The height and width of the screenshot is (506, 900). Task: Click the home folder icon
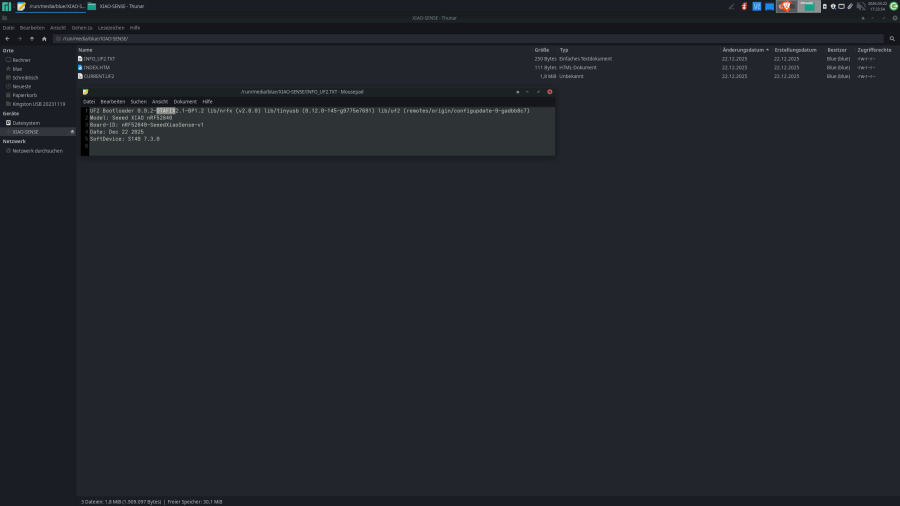click(44, 38)
